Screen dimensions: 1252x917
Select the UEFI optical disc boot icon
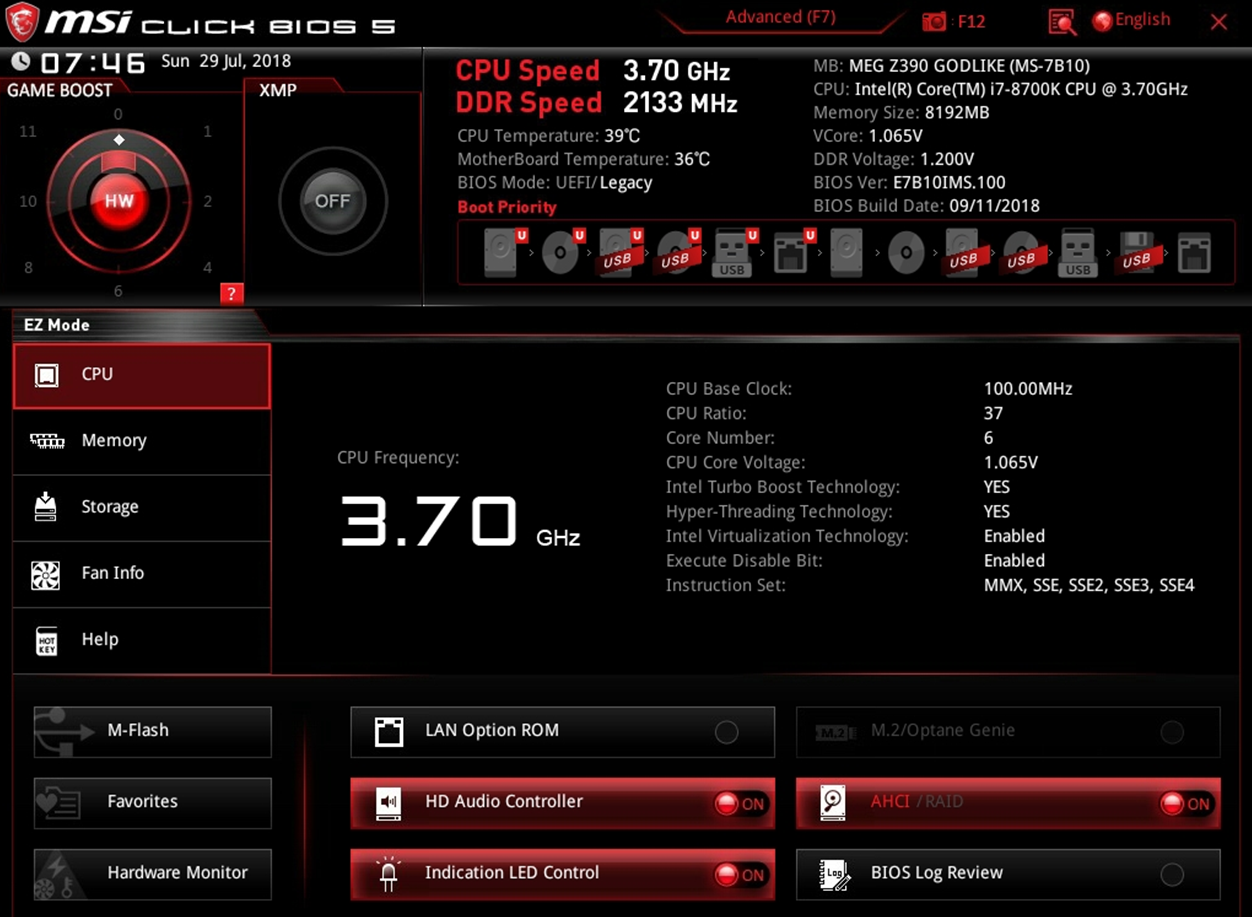(x=561, y=252)
